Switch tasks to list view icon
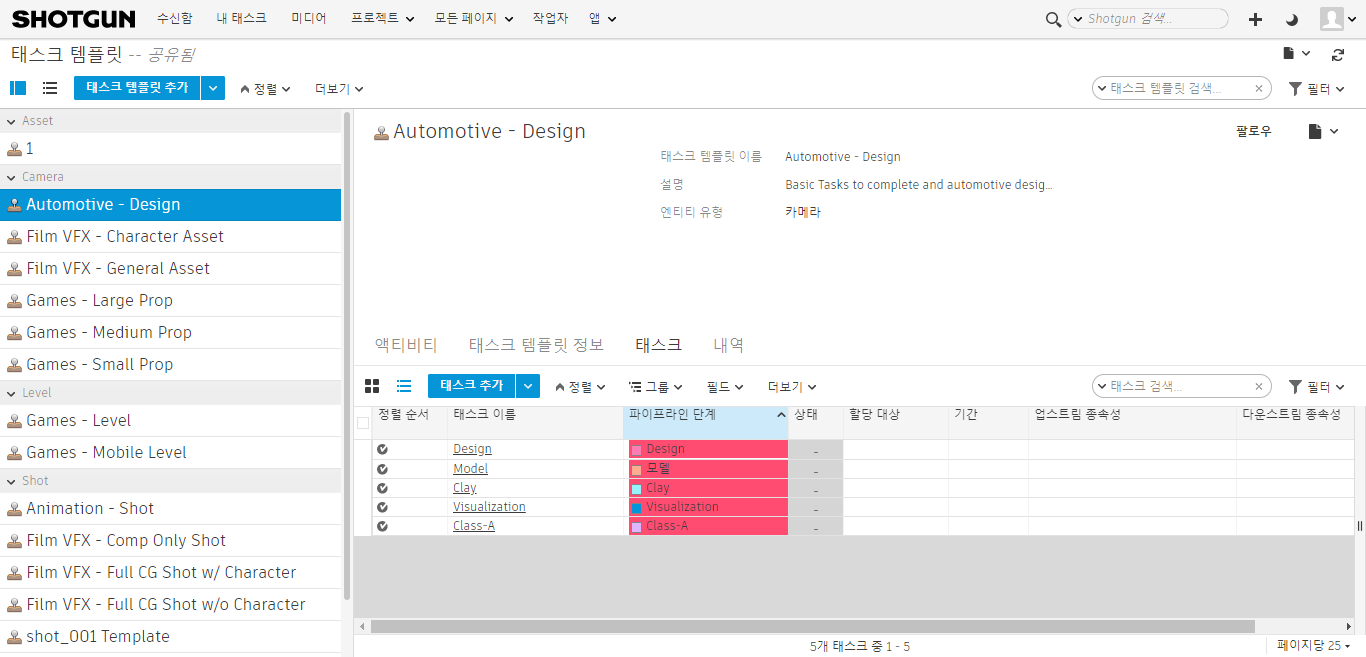This screenshot has height=657, width=1366. [x=404, y=386]
